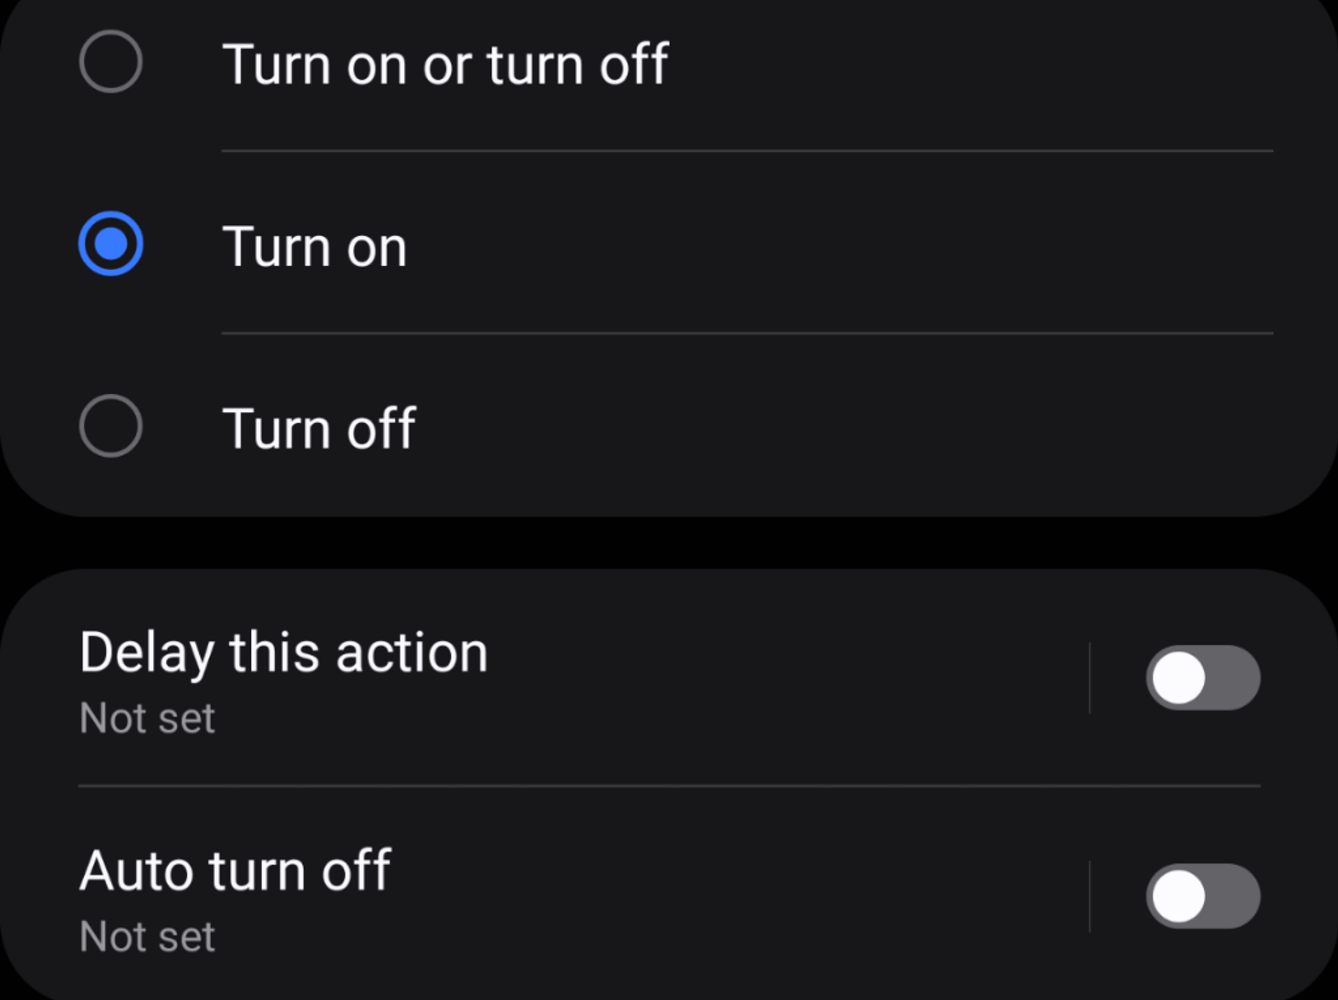Tap "Not set" under Delay this action
1338x1000 pixels.
click(147, 717)
